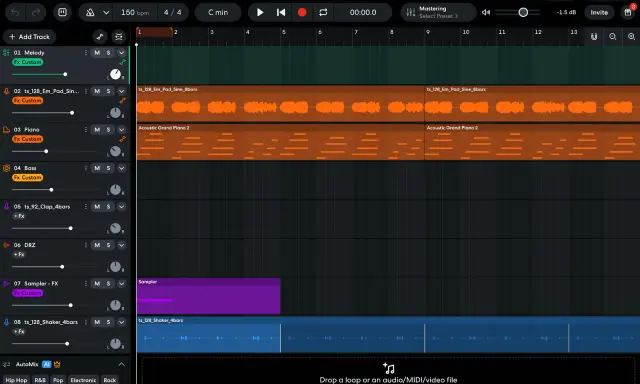
Task: Open the gift notifications icon
Action: pos(628,12)
